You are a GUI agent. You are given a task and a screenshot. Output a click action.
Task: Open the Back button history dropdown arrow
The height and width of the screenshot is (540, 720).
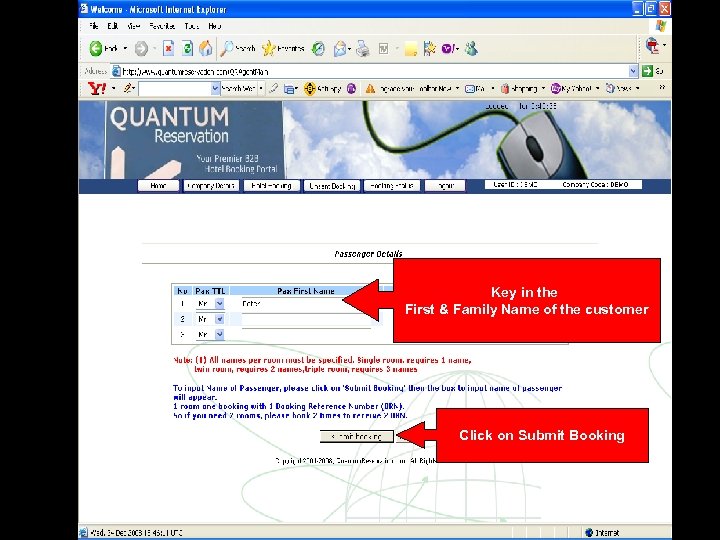tap(125, 48)
